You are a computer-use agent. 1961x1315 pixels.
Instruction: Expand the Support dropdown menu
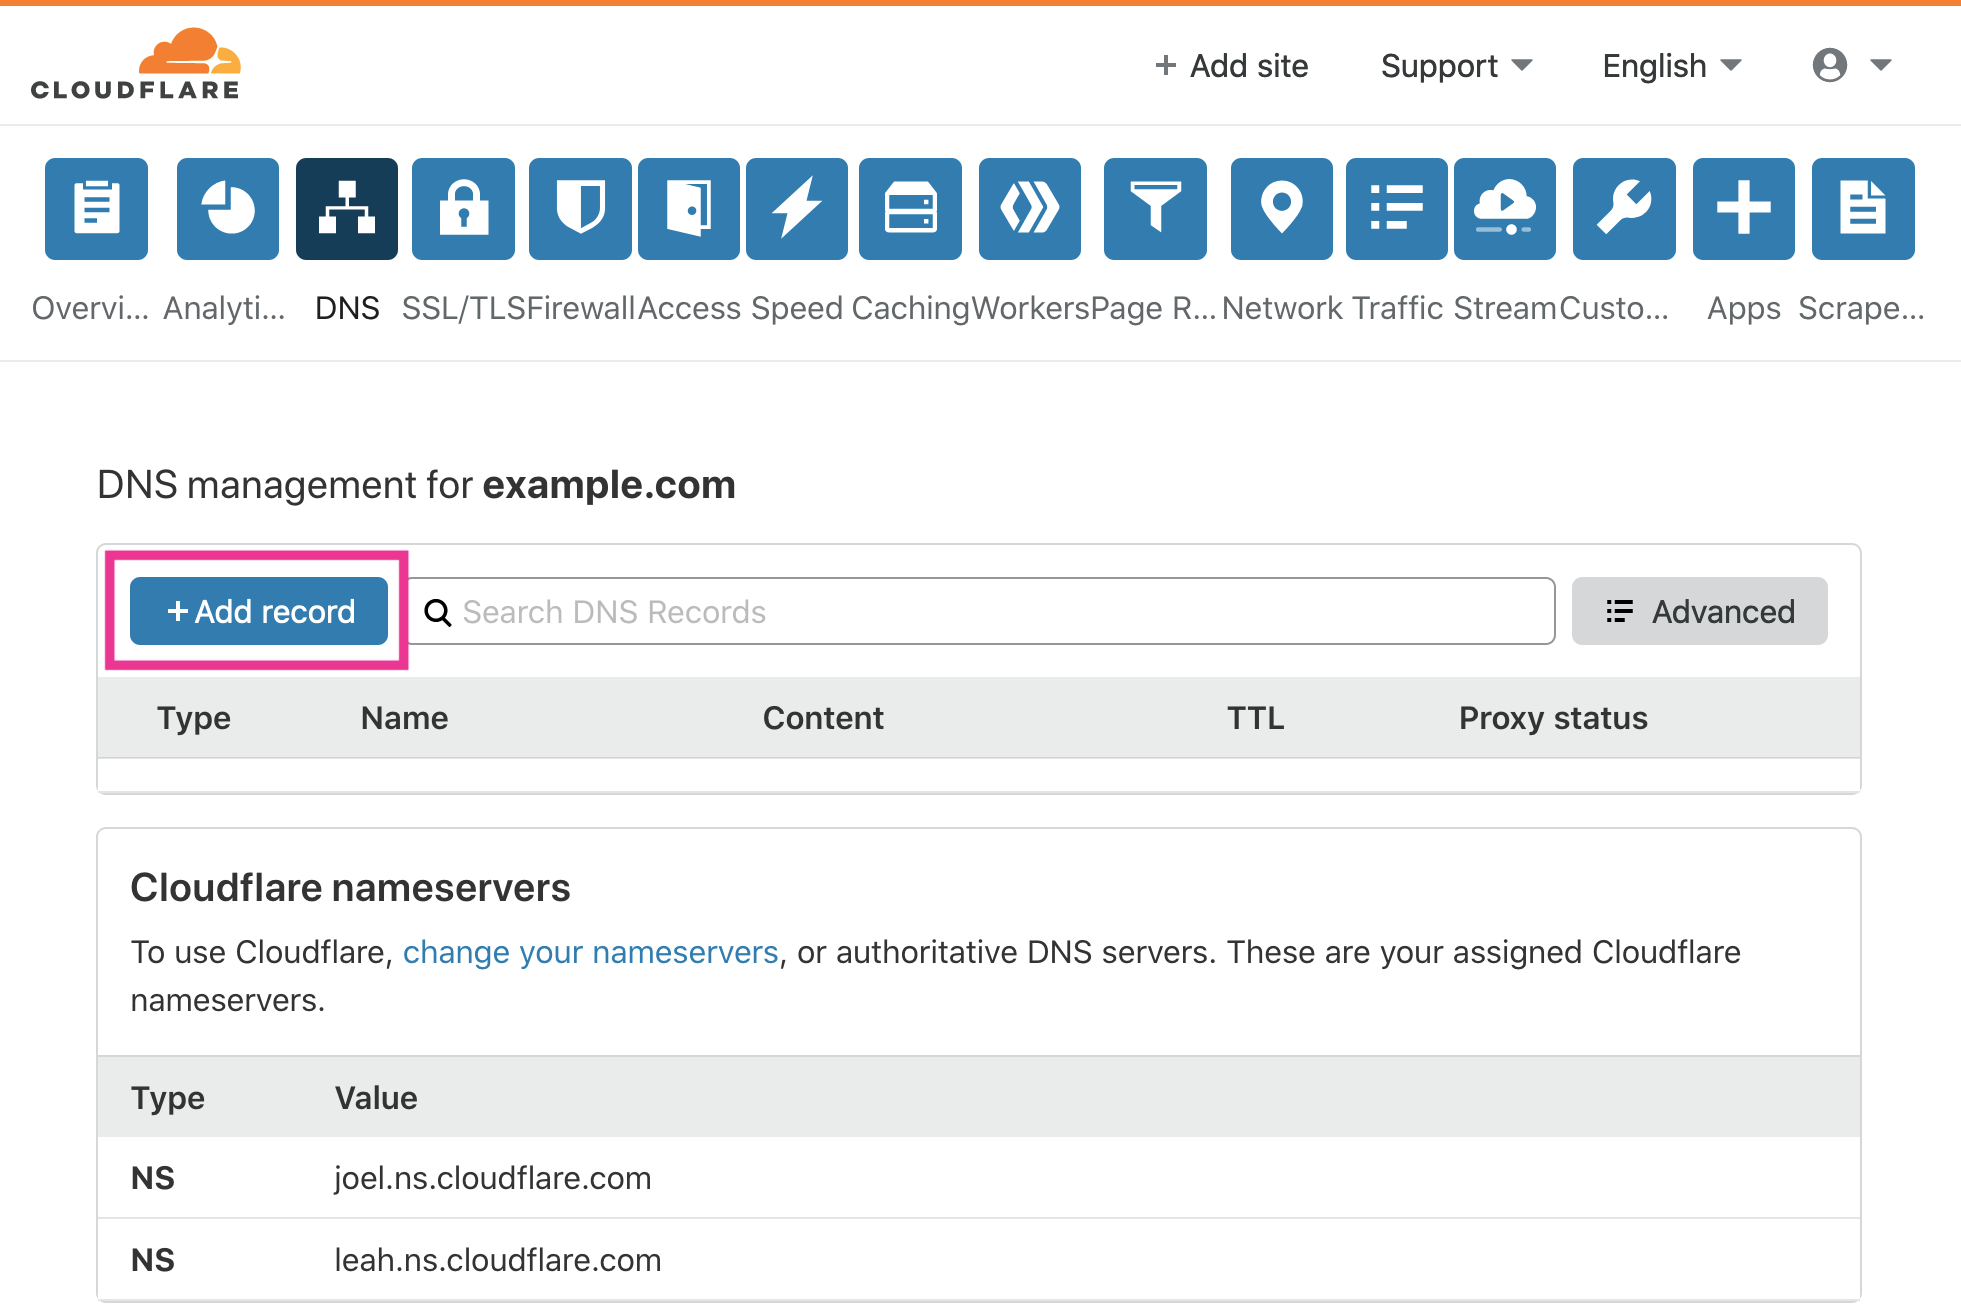(1456, 66)
